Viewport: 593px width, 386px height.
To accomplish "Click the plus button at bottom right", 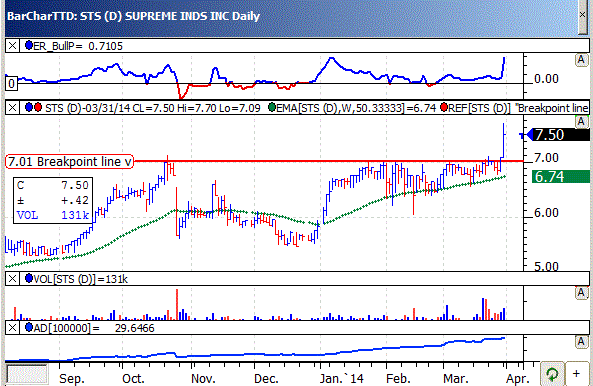I will coord(576,374).
